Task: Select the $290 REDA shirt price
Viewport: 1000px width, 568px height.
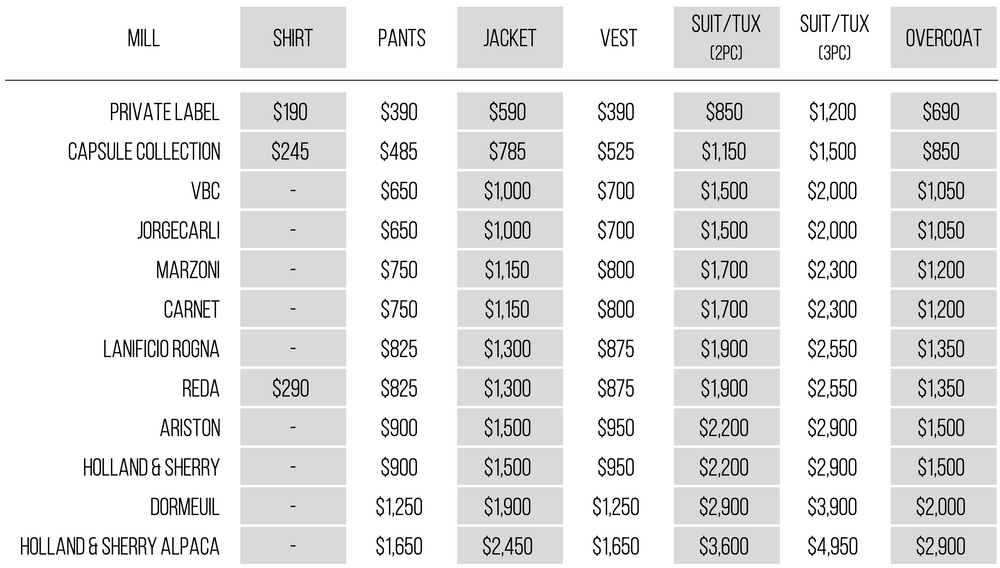Action: click(x=292, y=389)
